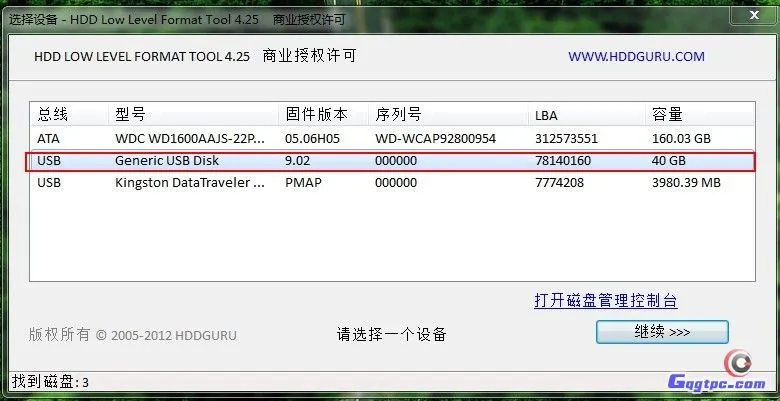Open the 打开磁盘管理控制台 link

(605, 301)
